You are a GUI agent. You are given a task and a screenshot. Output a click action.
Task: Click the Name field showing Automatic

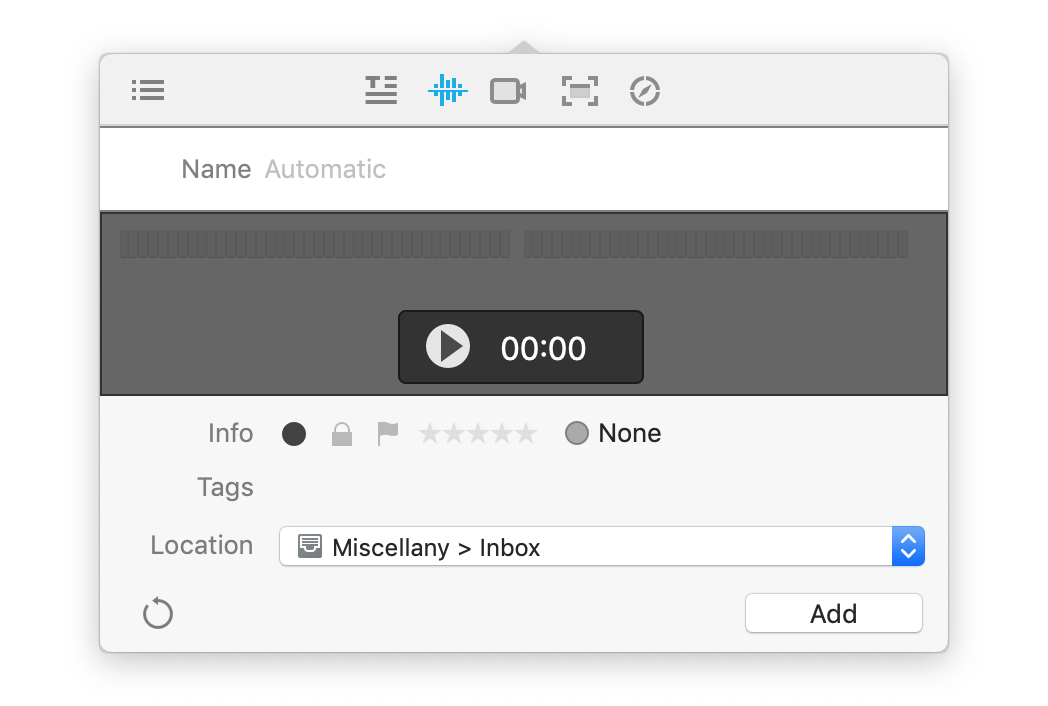point(600,170)
